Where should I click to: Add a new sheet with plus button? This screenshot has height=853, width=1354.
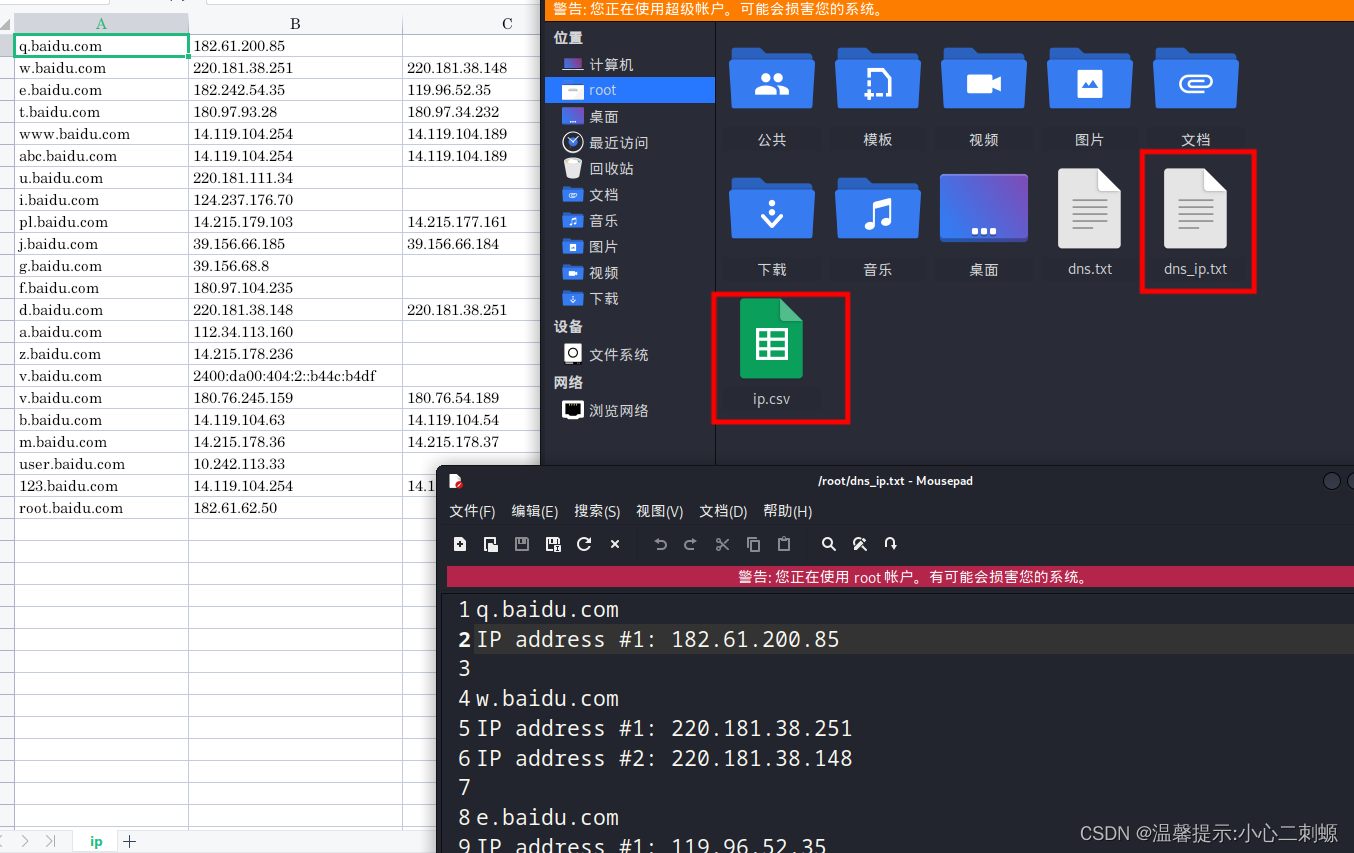click(x=129, y=842)
